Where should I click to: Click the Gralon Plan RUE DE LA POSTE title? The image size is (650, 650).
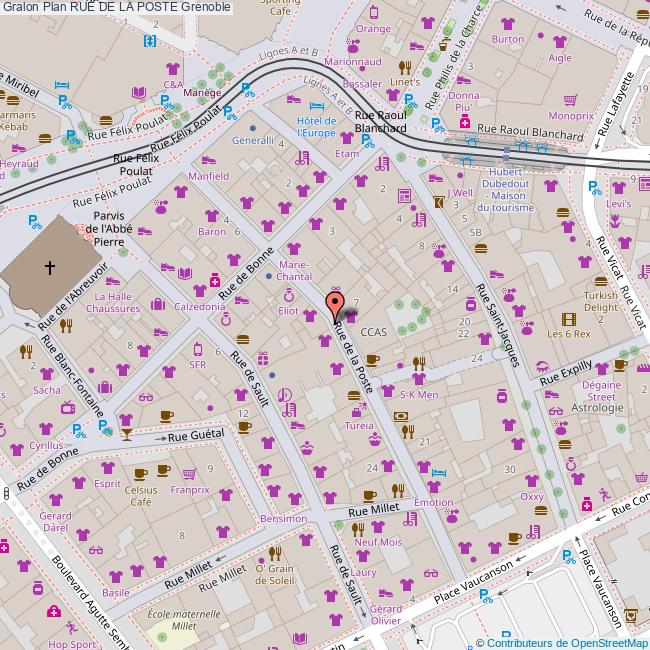point(116,7)
